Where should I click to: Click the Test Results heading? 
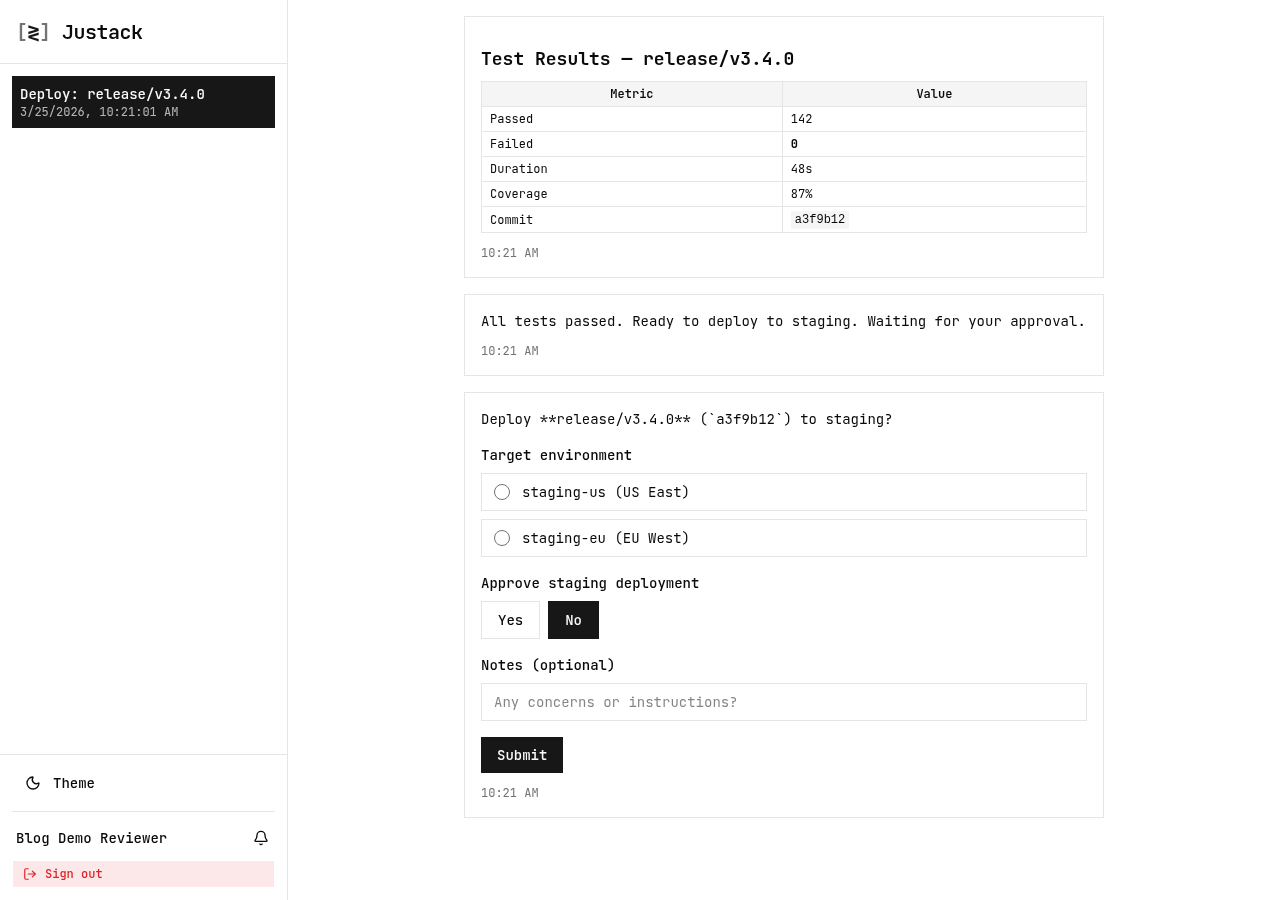[637, 59]
